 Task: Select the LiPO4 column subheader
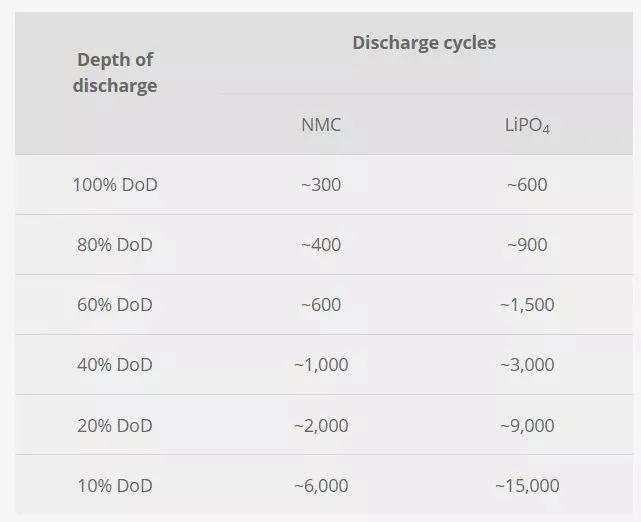(526, 126)
